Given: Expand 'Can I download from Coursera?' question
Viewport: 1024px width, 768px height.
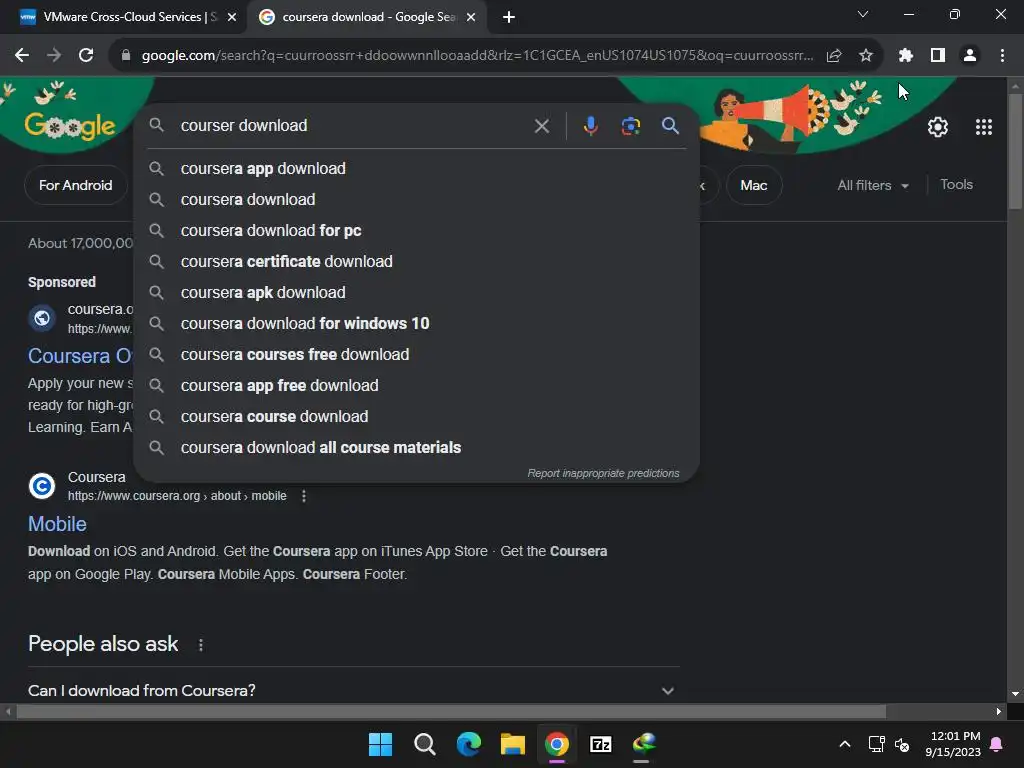Looking at the screenshot, I should [x=354, y=690].
